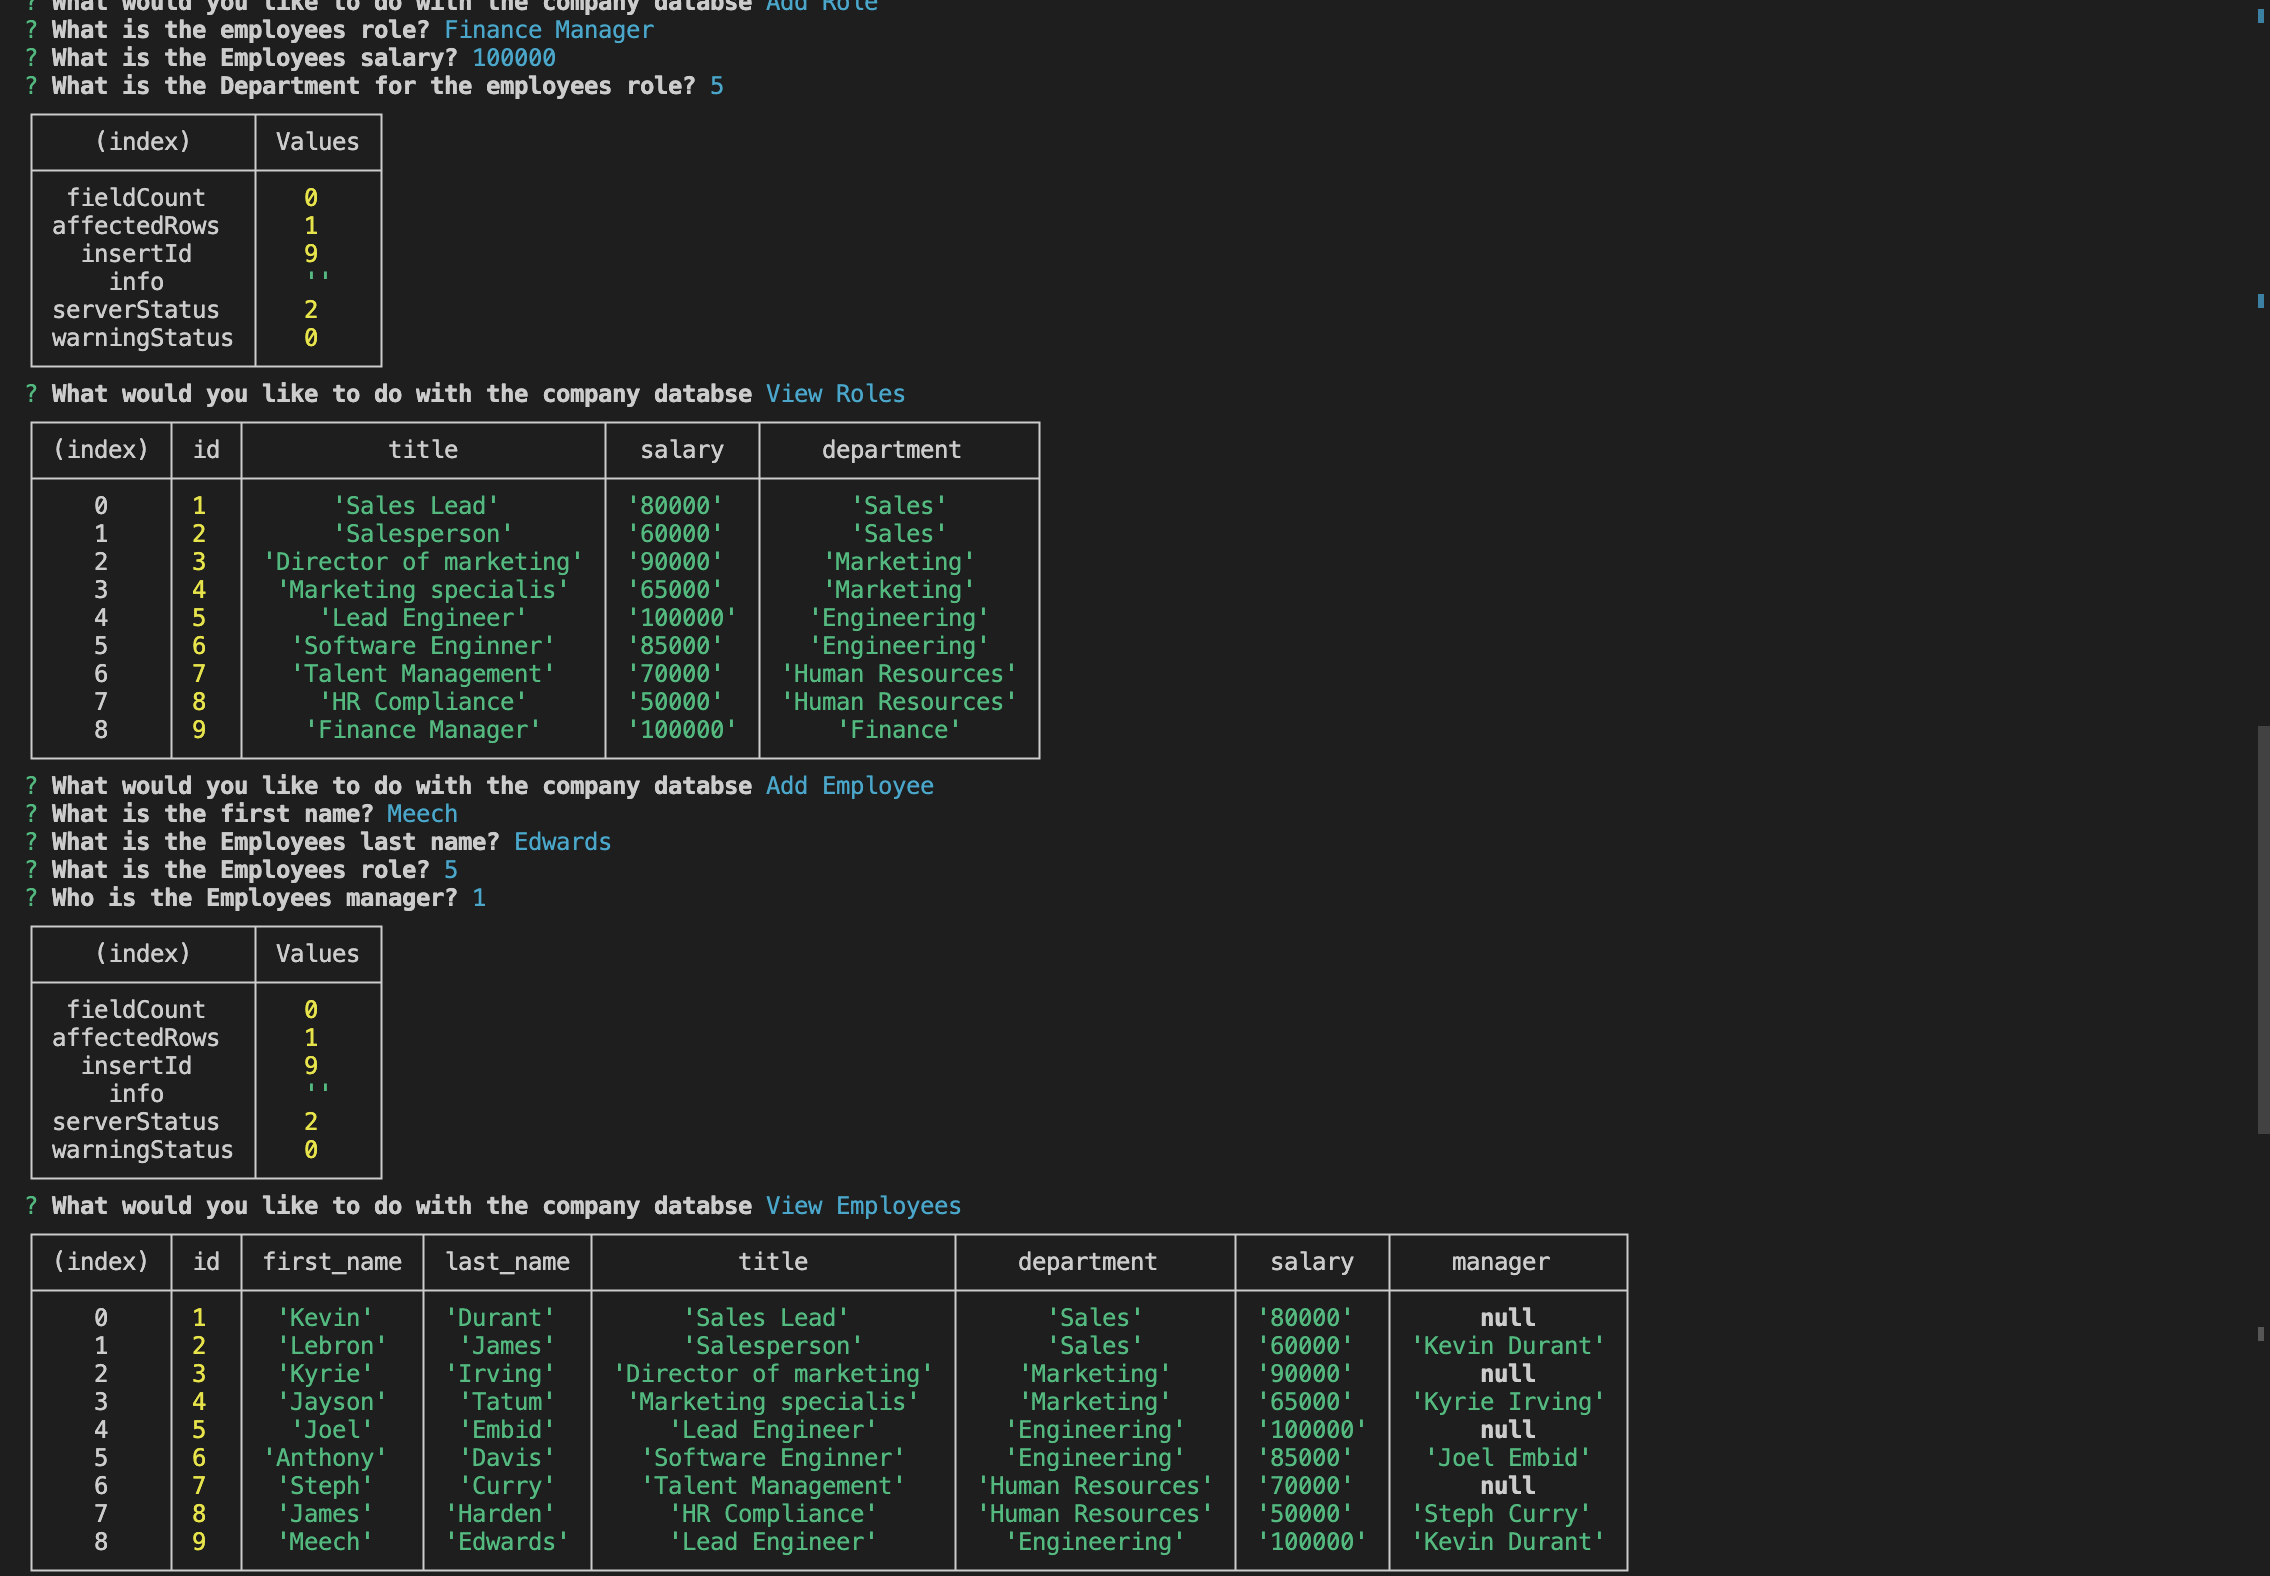Screen dimensions: 2270x1576
Task: Click 'Finance' department cell in roles table
Action: tap(899, 730)
